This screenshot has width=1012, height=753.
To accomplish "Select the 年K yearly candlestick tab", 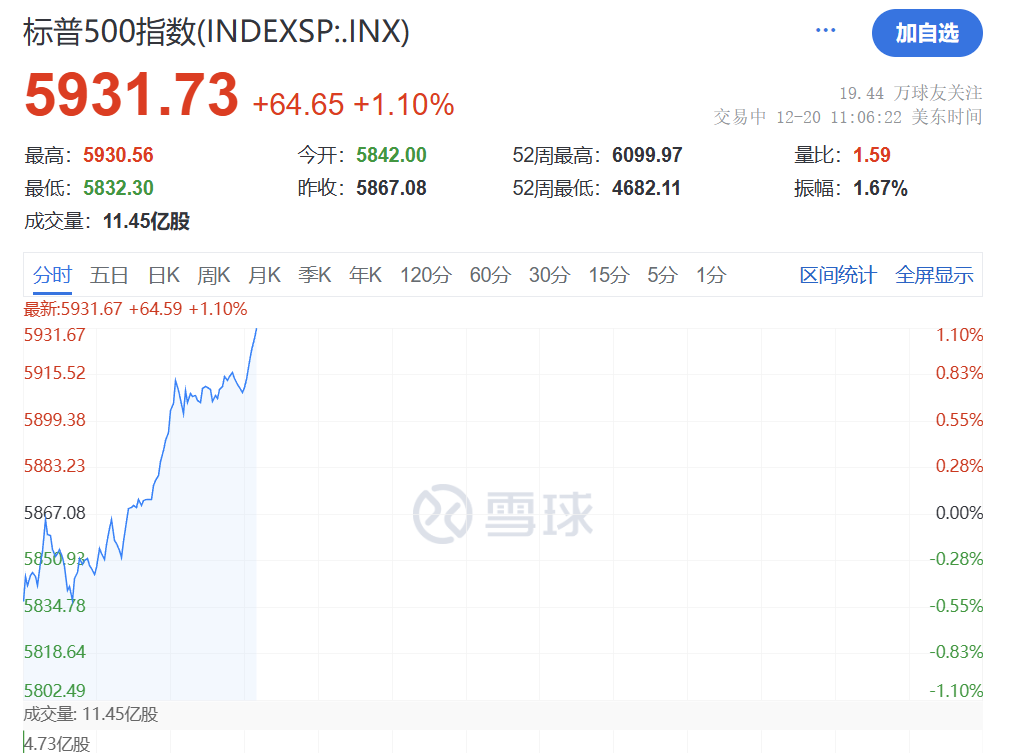I will coord(365,276).
